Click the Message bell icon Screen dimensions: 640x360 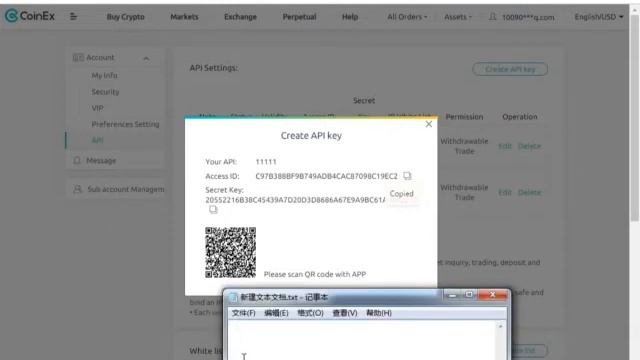tap(77, 160)
